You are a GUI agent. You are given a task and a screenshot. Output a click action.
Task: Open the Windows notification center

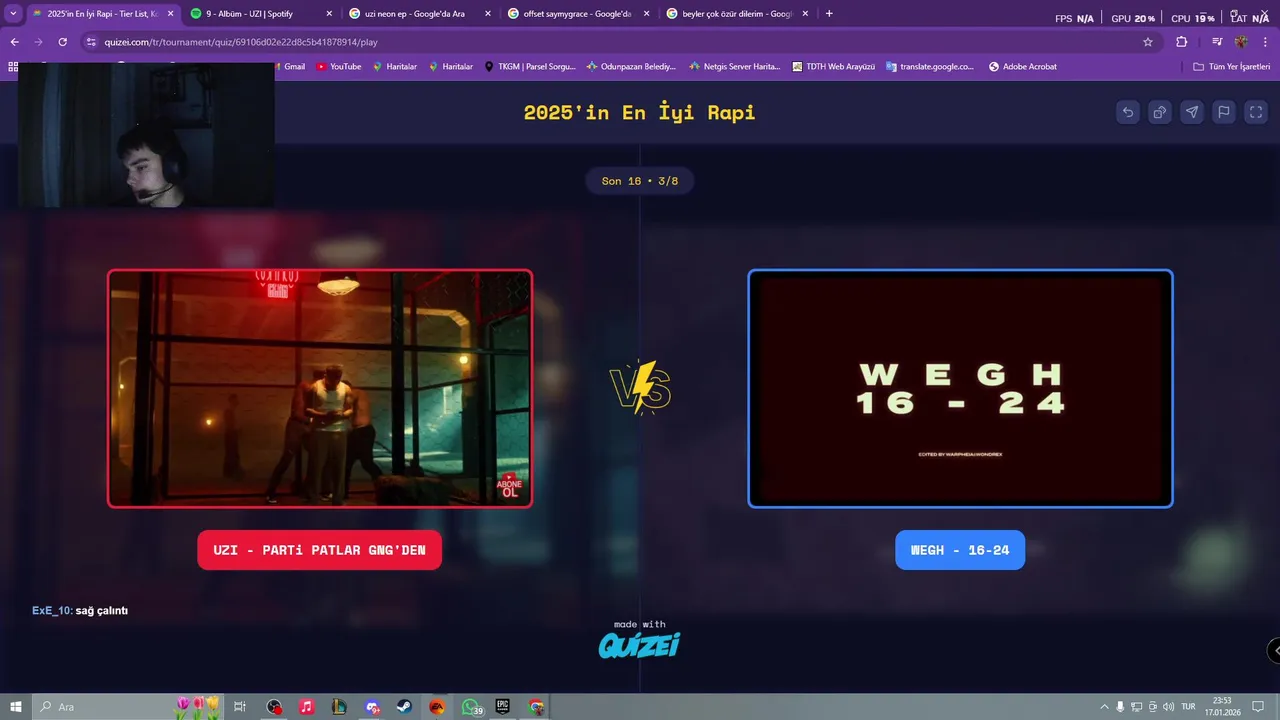(1258, 707)
